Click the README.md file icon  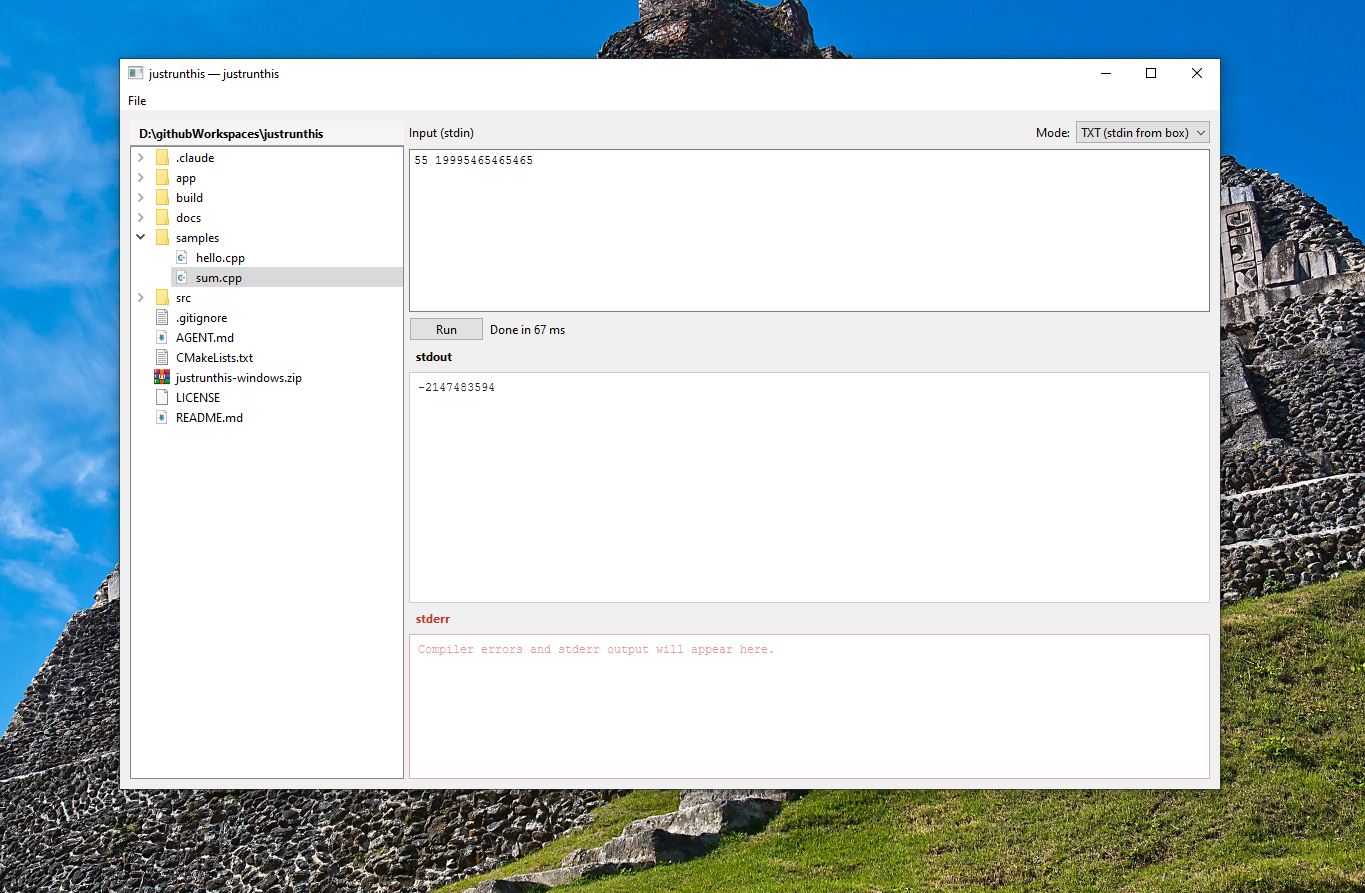(x=162, y=418)
